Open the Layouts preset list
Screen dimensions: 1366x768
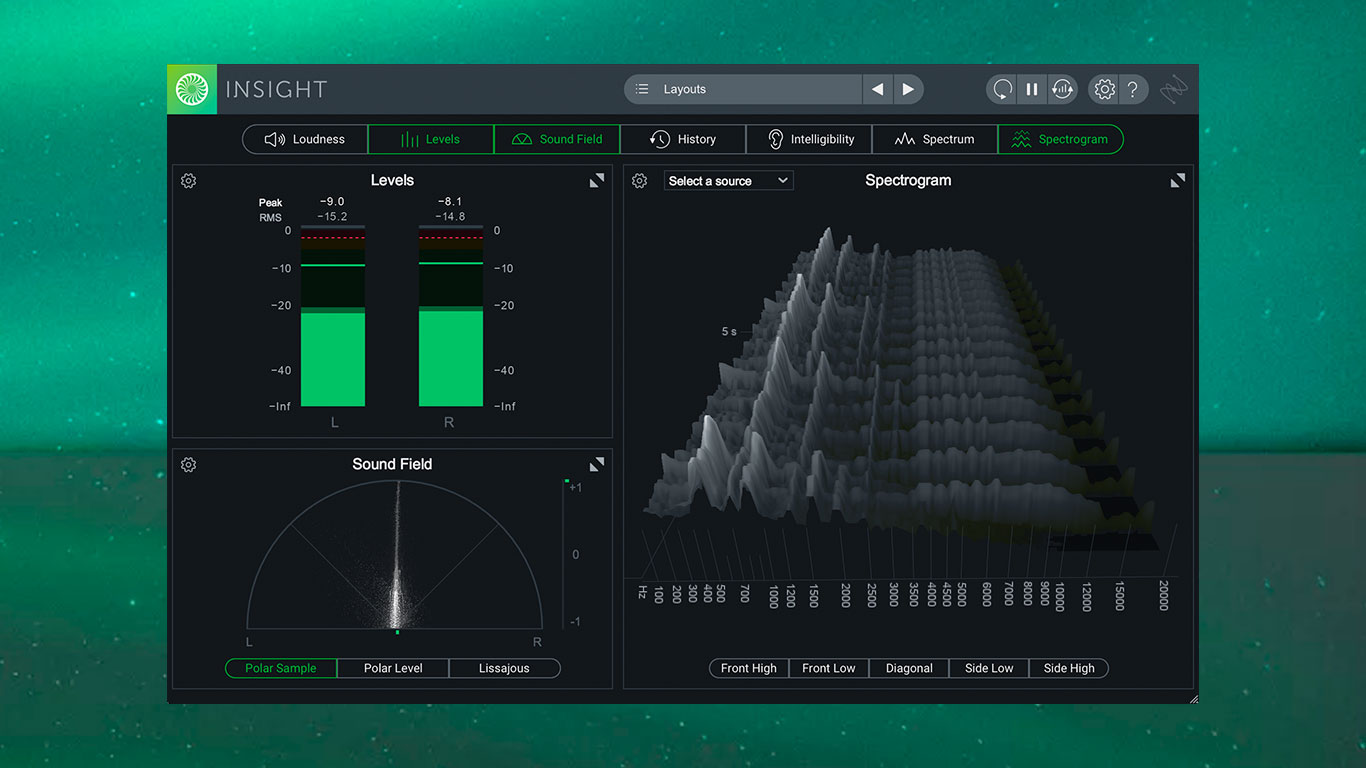pos(743,89)
